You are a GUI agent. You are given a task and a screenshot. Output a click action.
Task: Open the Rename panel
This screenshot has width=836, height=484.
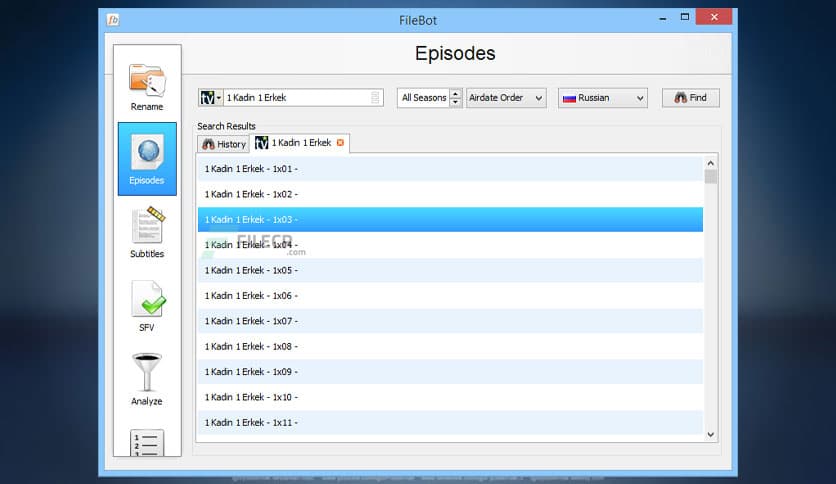pyautogui.click(x=147, y=86)
